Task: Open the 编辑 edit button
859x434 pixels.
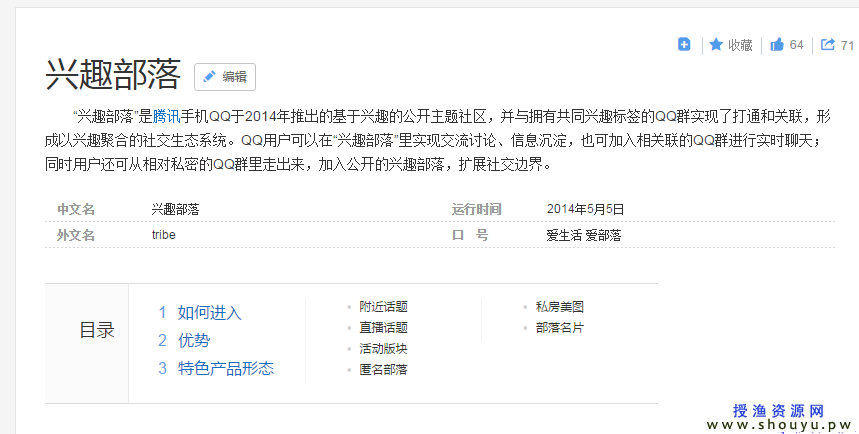Action: tap(225, 77)
